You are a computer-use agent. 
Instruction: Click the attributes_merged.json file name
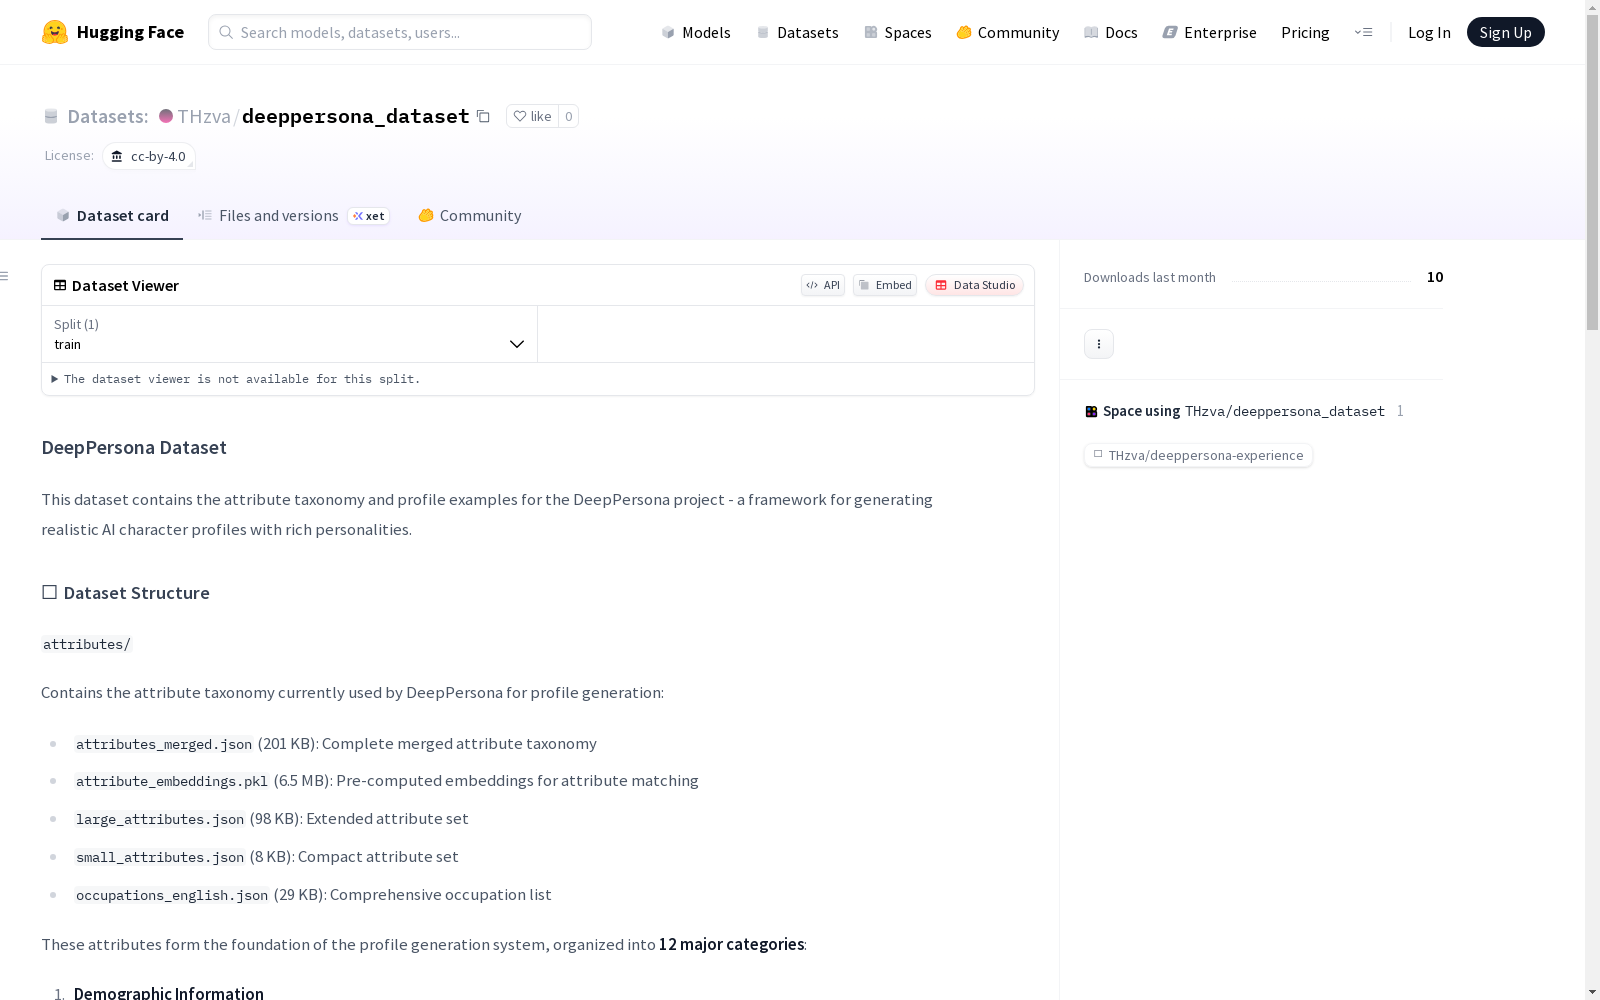pos(164,744)
